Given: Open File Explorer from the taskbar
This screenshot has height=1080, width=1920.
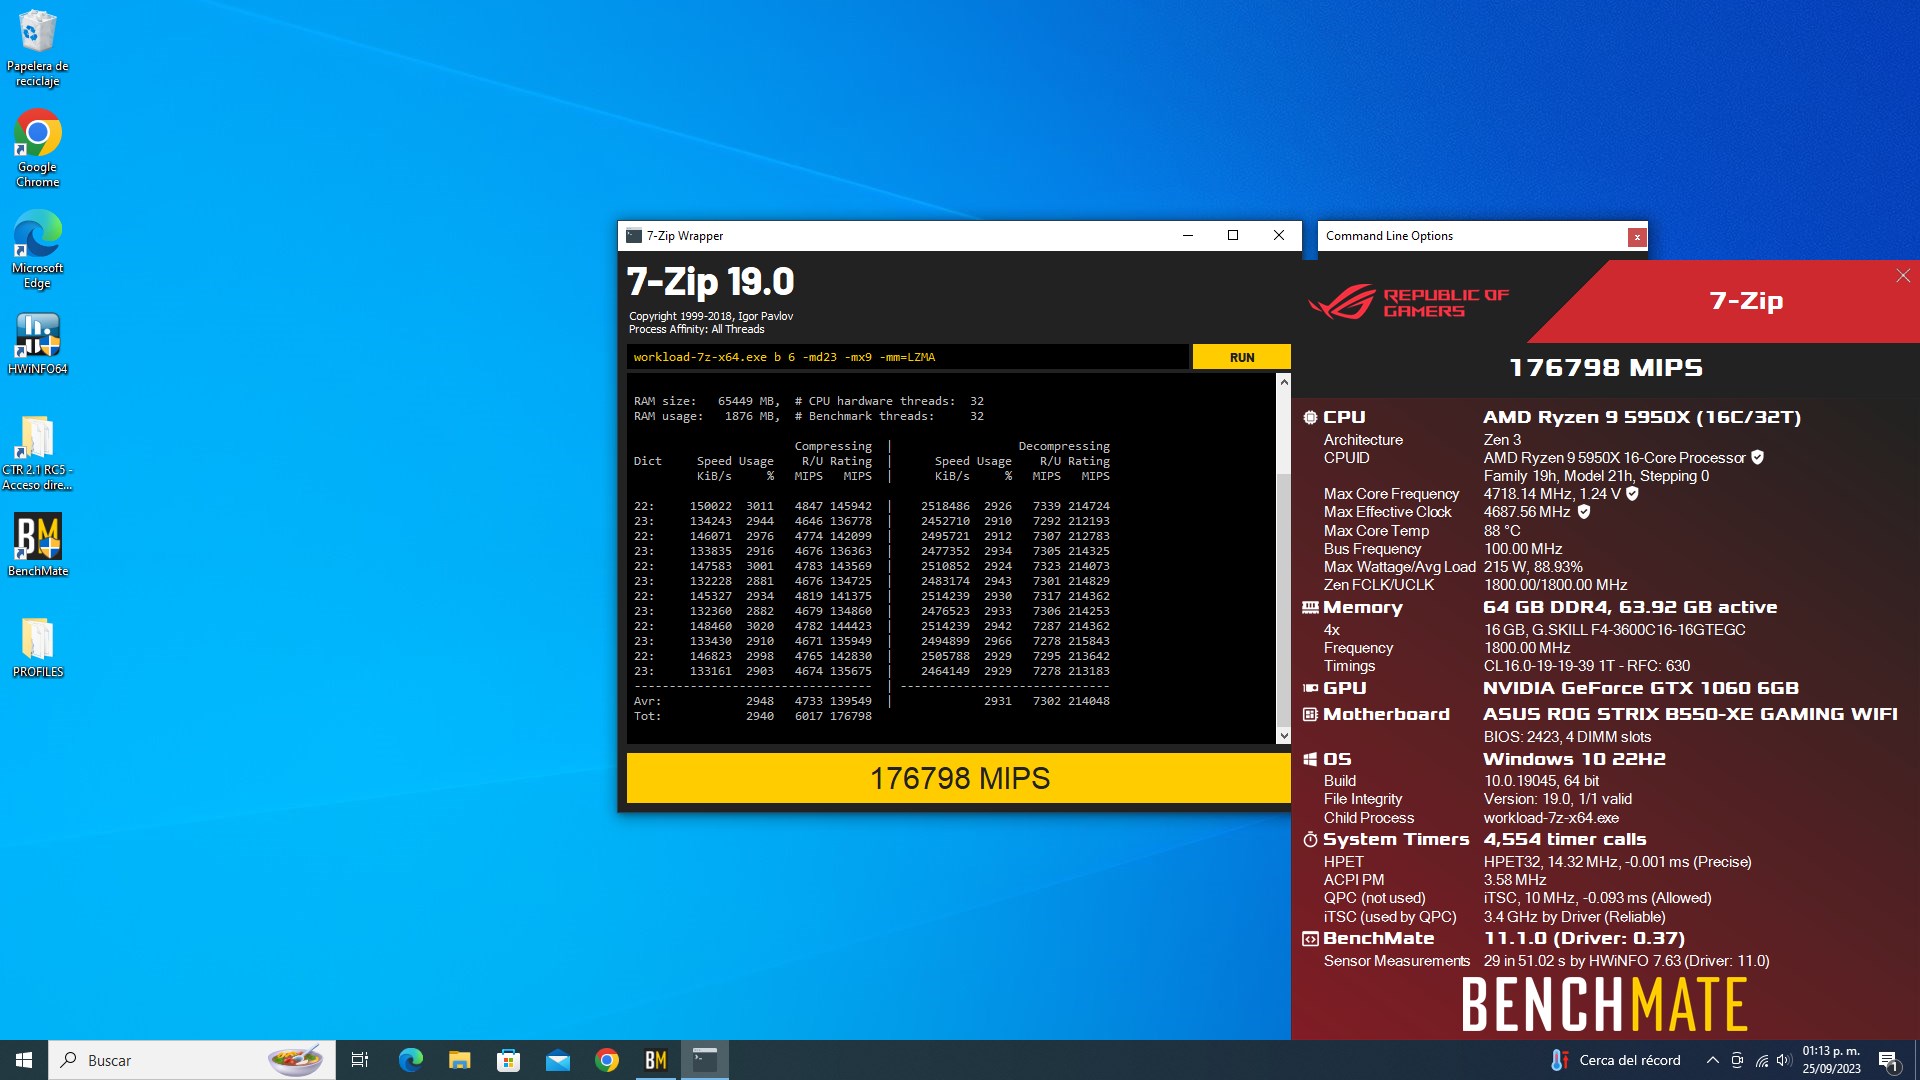Looking at the screenshot, I should tap(459, 1060).
